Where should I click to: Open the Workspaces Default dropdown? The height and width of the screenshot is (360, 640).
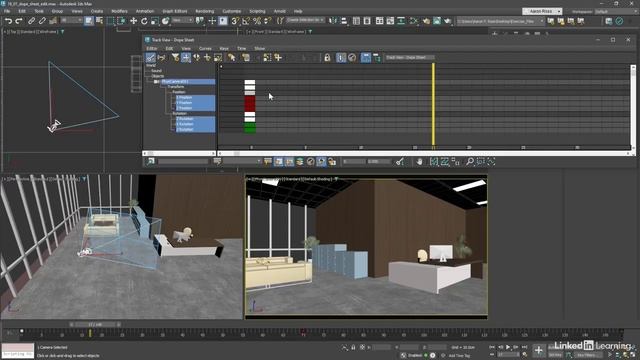[x=616, y=11]
